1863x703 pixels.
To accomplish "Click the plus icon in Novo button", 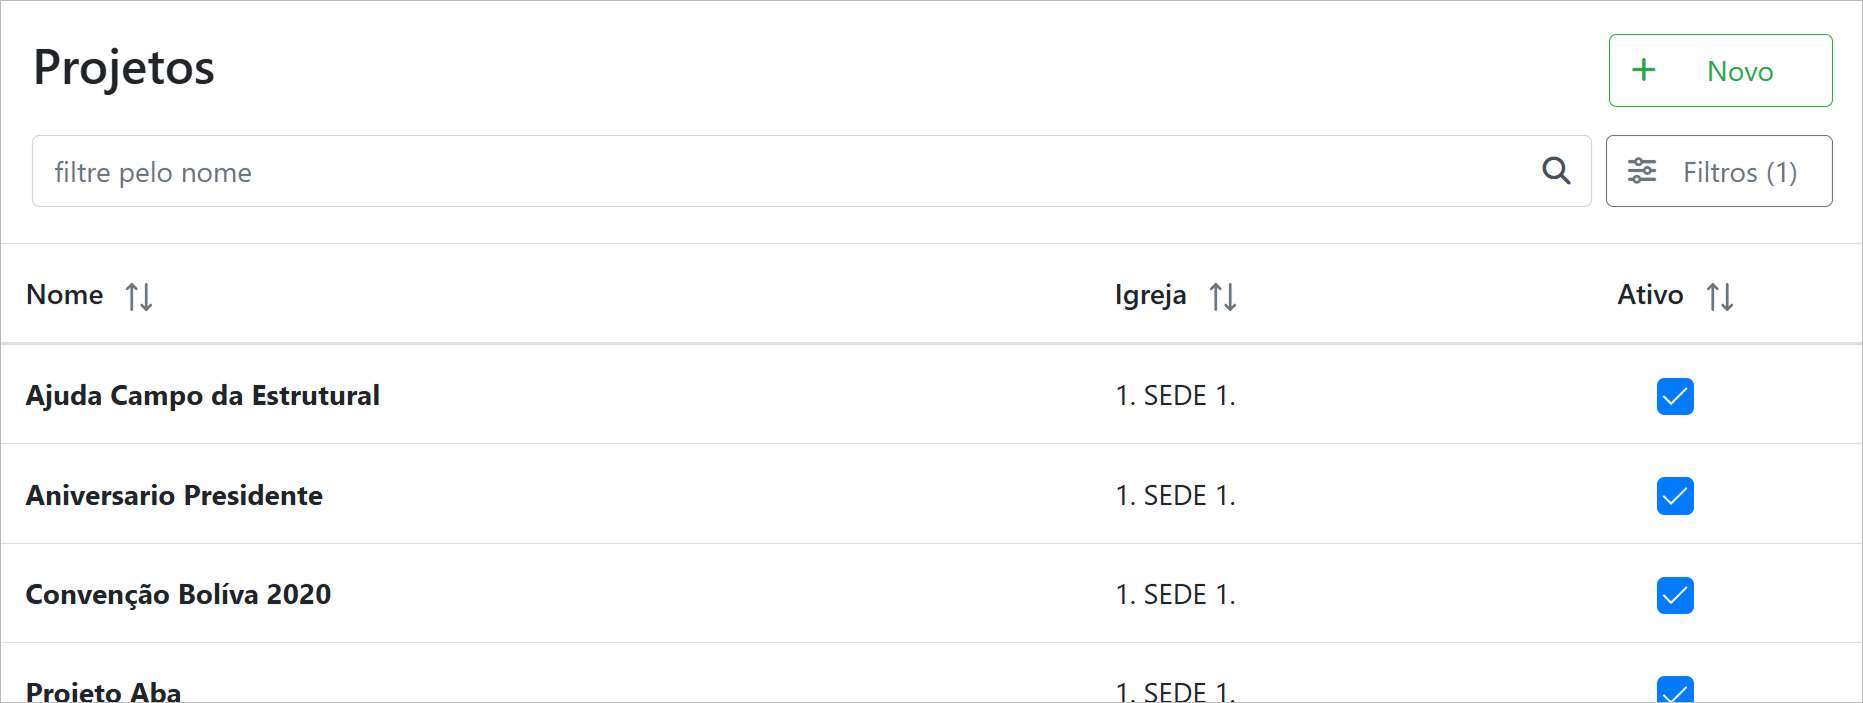I will pyautogui.click(x=1644, y=70).
